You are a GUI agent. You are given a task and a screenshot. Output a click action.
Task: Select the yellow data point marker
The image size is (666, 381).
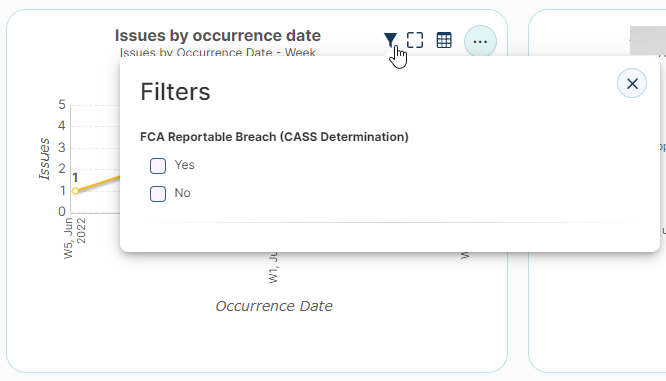[75, 191]
